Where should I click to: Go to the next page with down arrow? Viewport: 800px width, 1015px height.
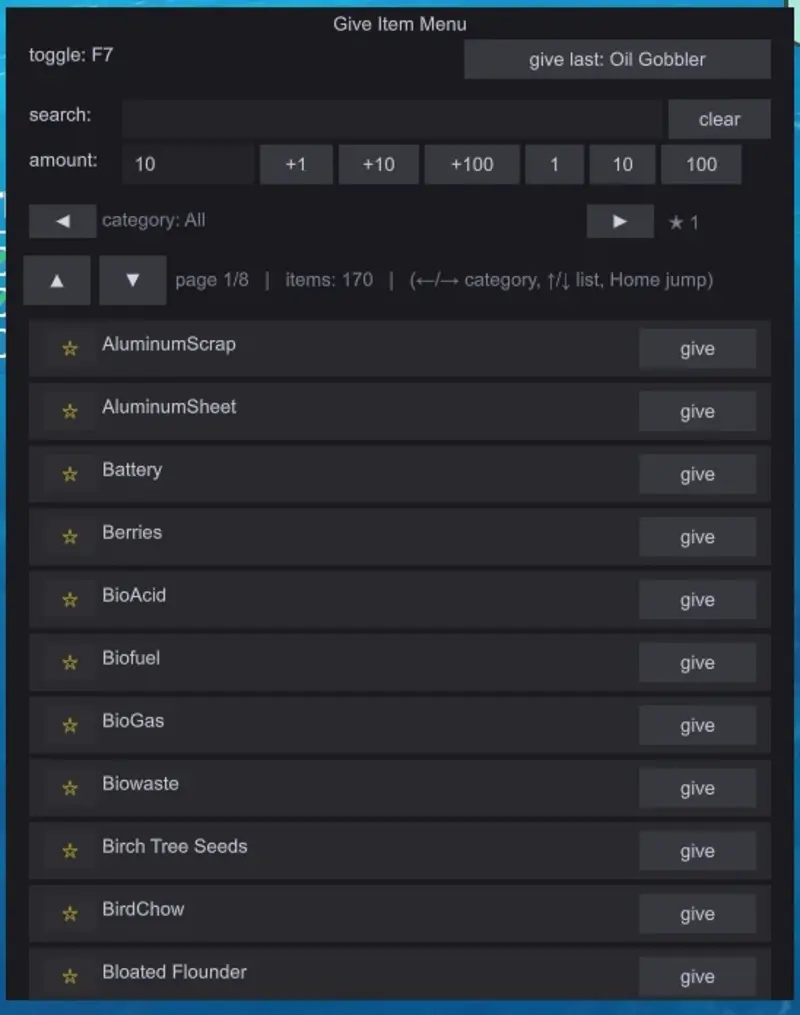click(x=132, y=280)
